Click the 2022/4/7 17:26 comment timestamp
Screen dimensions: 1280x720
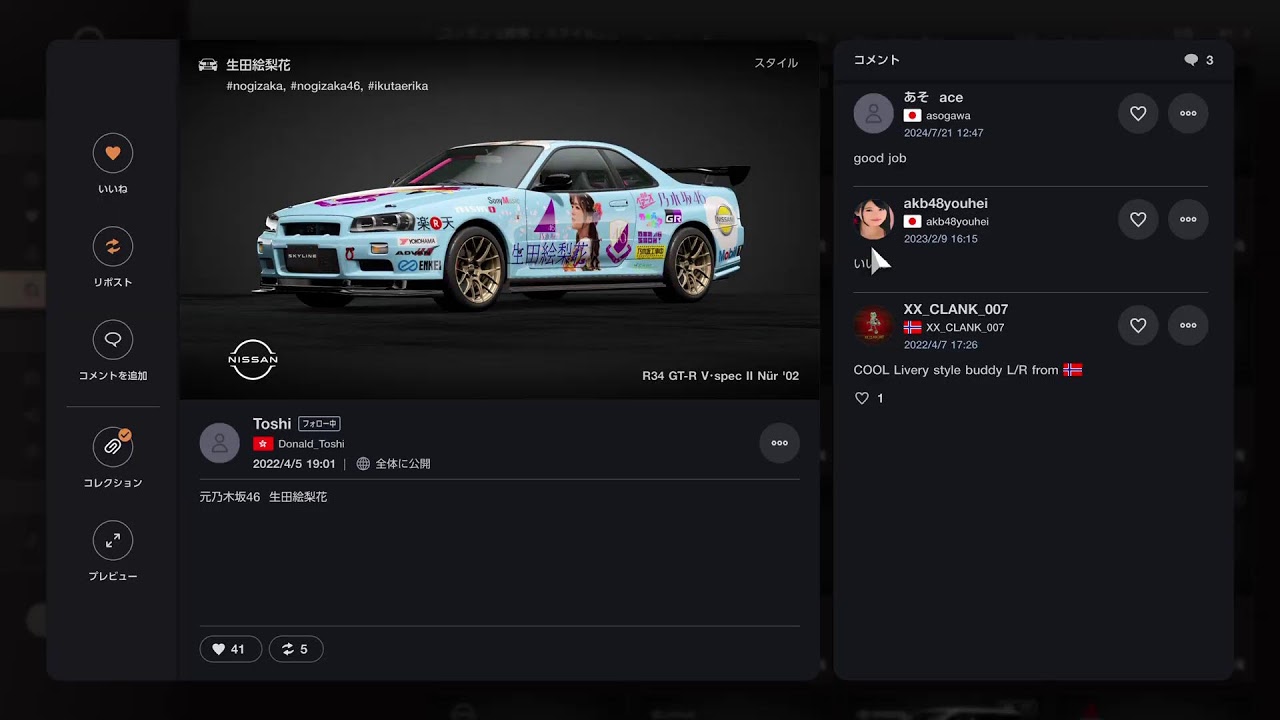[940, 345]
